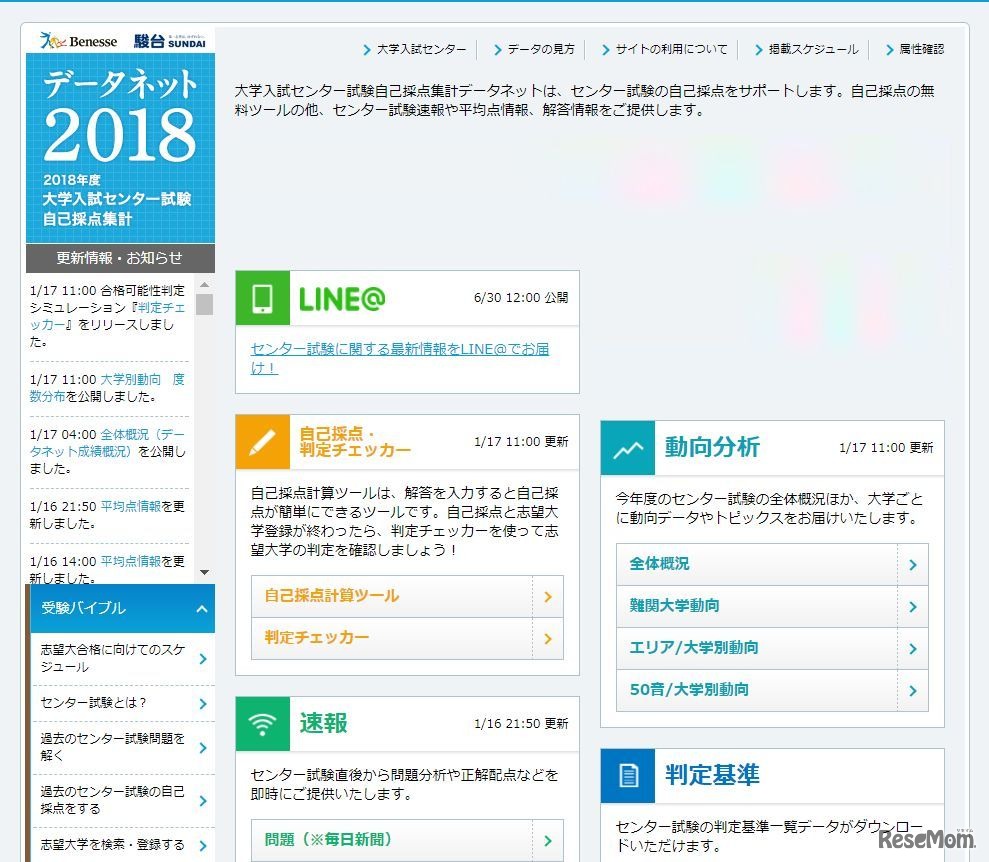
Task: Open 掲載スケジュール in top navigation
Action: pyautogui.click(x=812, y=49)
